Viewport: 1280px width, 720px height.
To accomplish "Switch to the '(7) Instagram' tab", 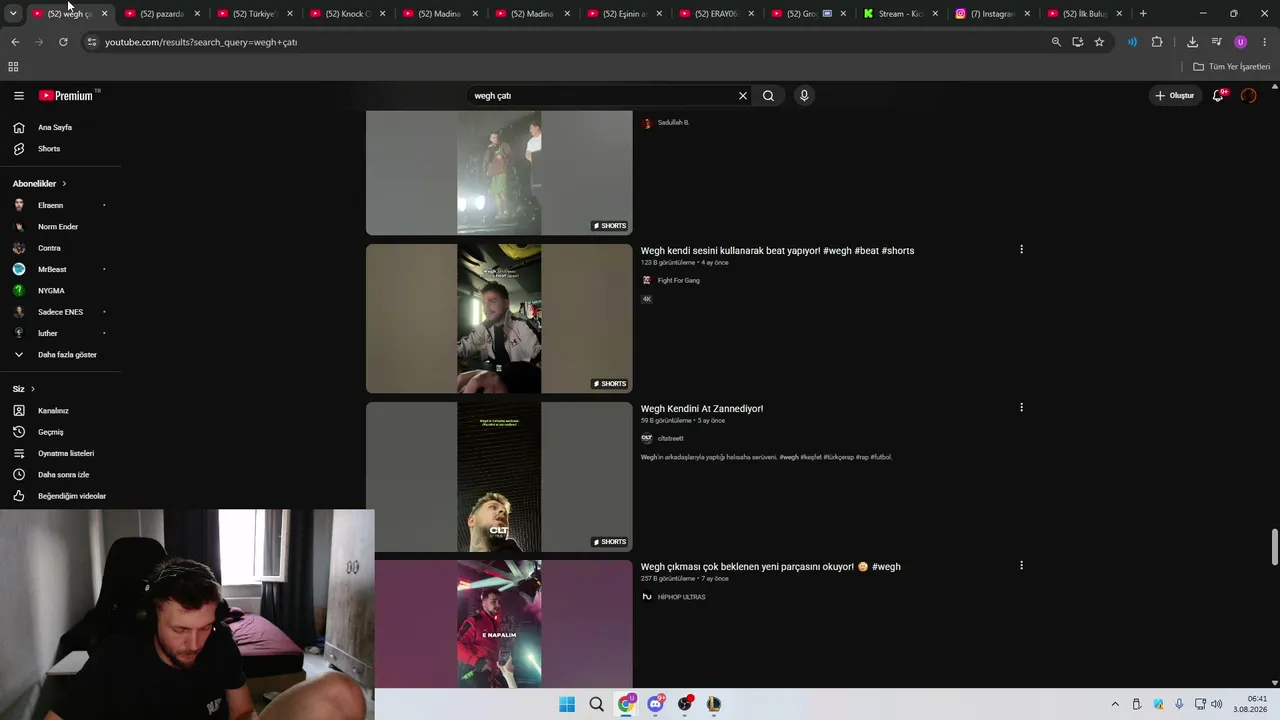I will coord(993,14).
